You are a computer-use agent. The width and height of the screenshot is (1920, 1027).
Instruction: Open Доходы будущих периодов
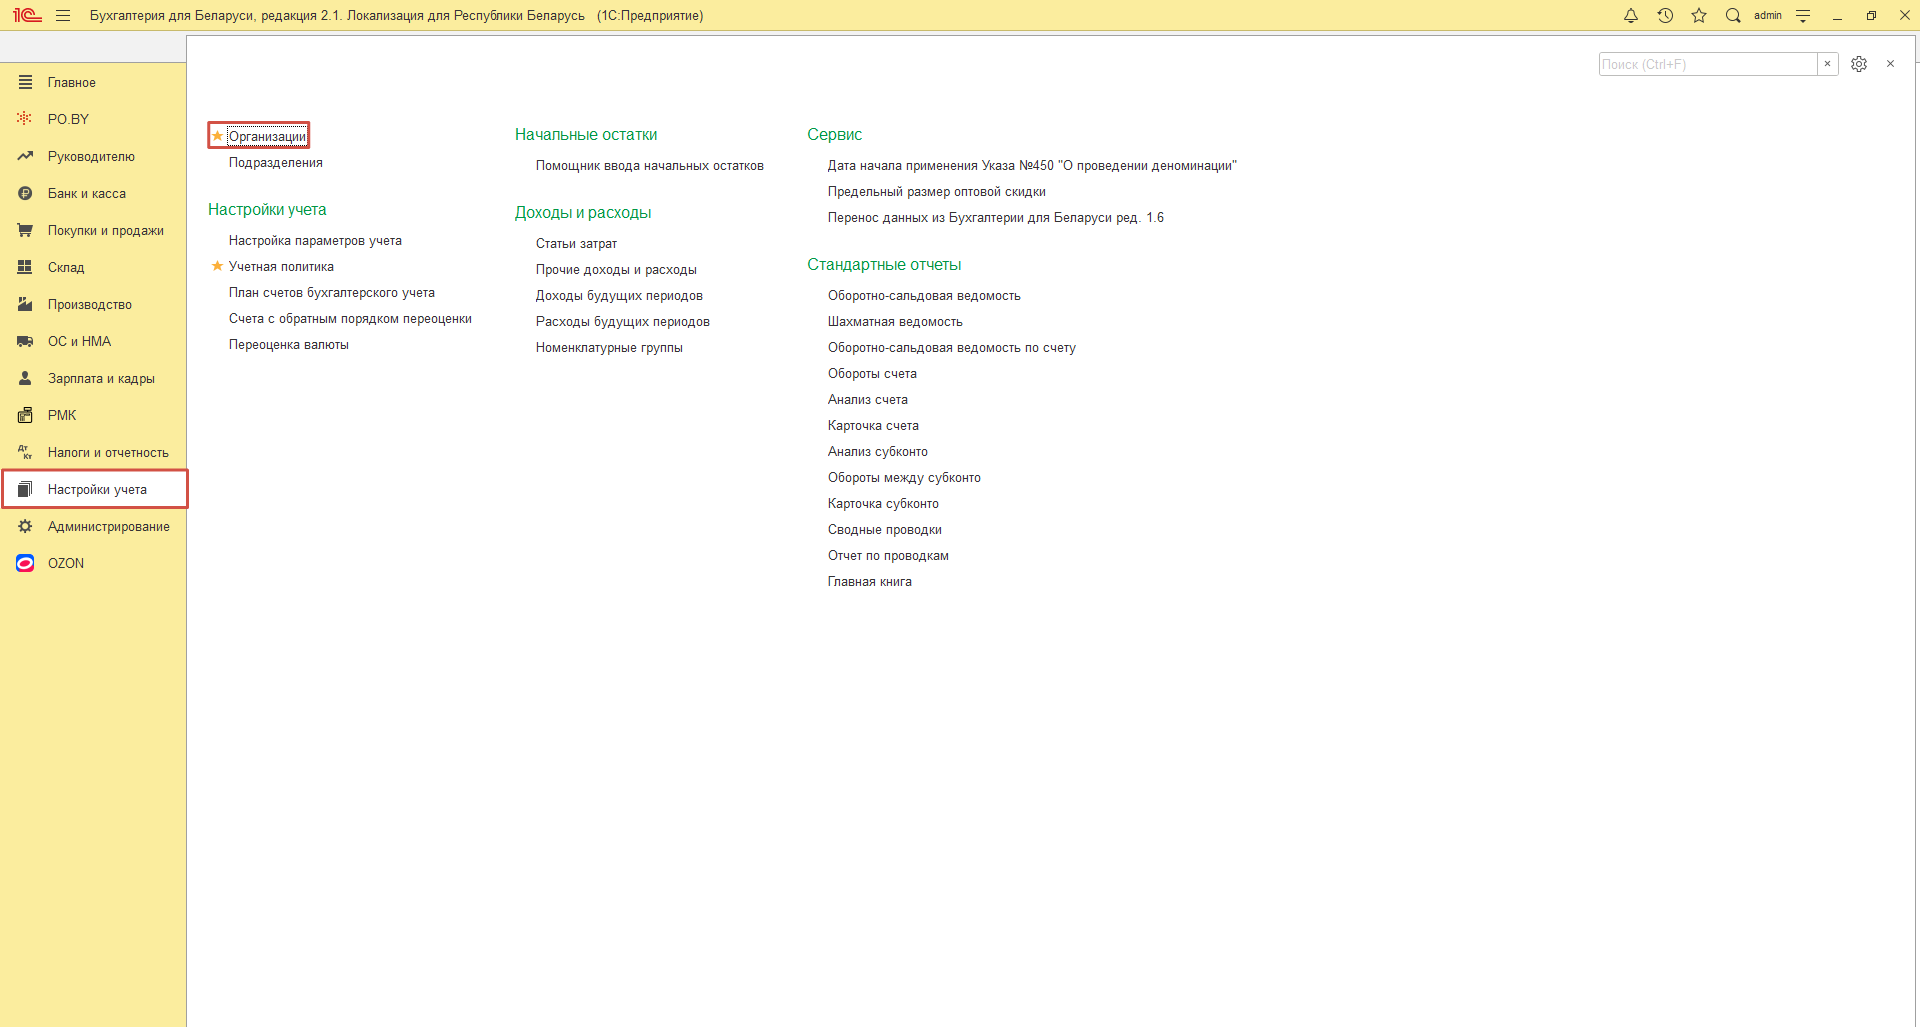[619, 295]
